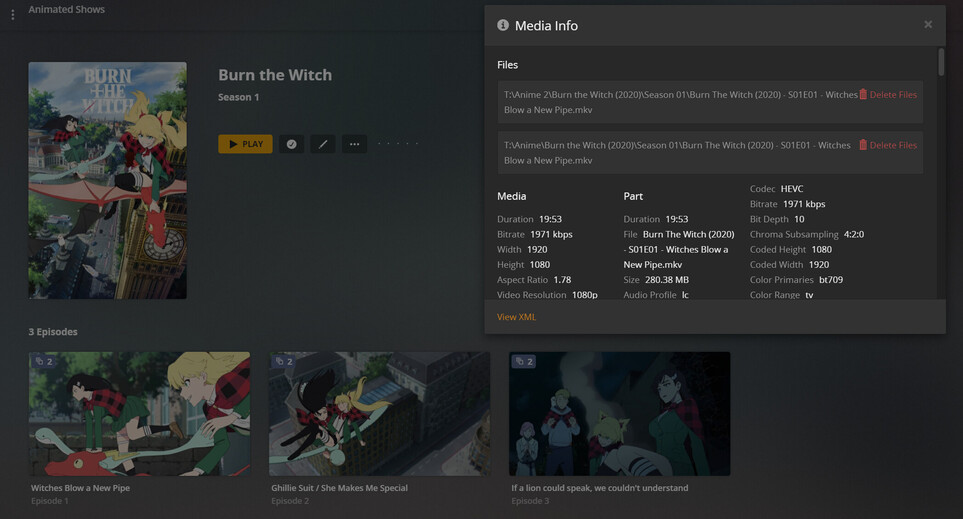
Task: Click the Coded Height 1080 value
Action: [x=821, y=249]
